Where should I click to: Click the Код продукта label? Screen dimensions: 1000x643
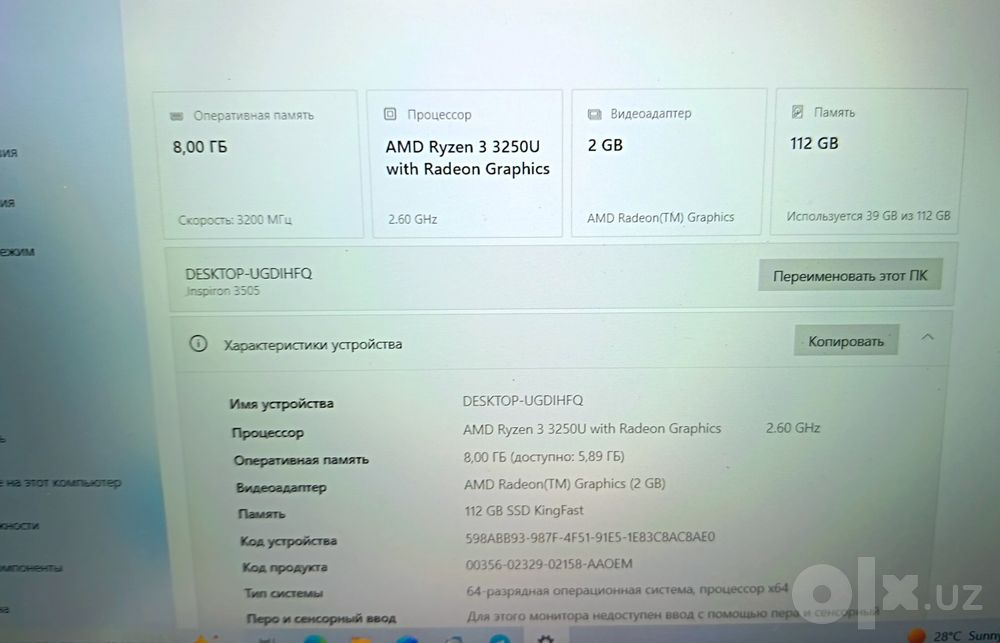284,567
